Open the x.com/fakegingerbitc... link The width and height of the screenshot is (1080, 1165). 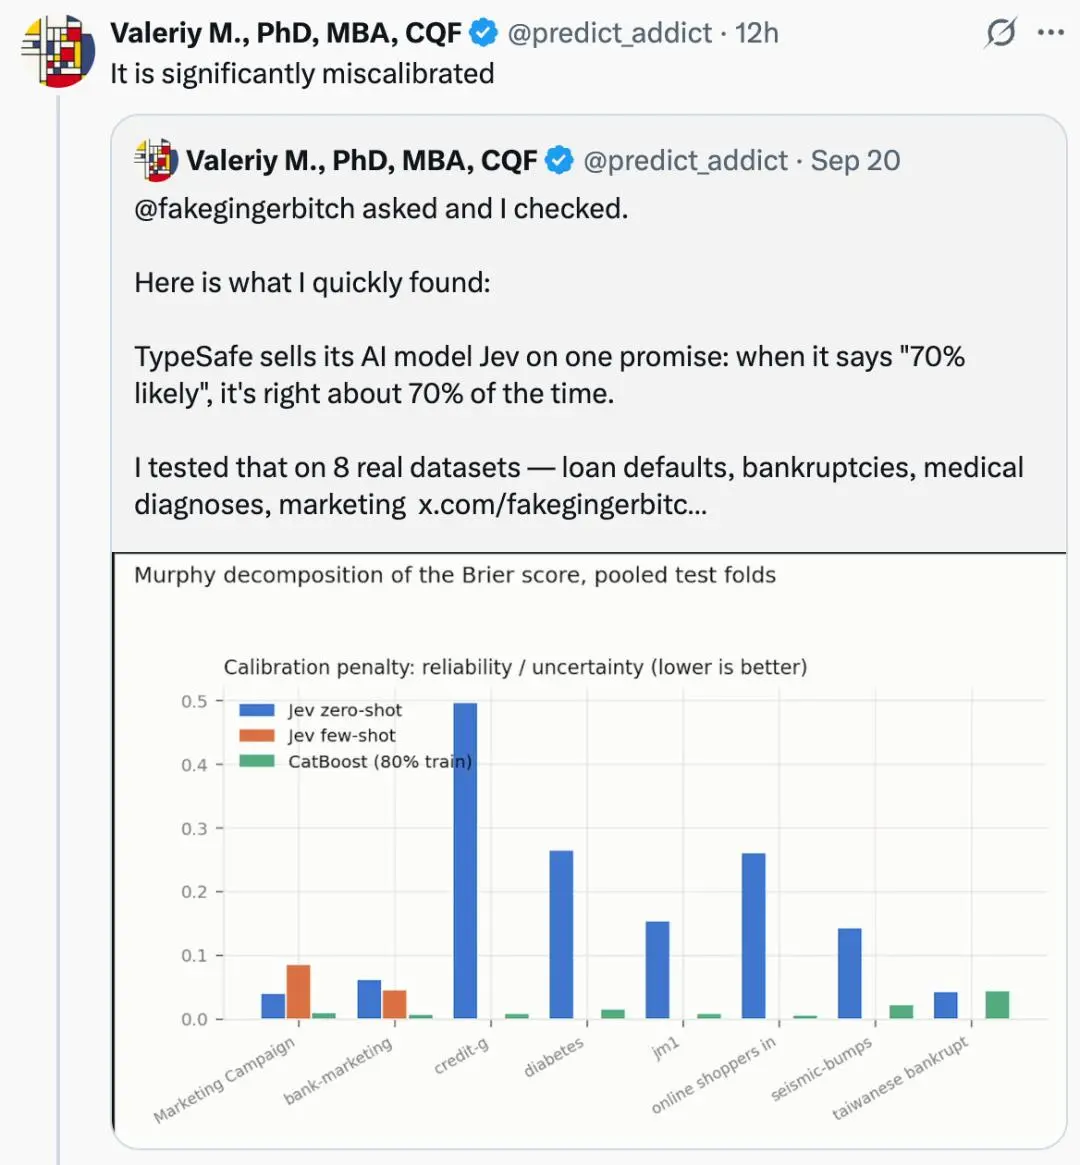point(562,504)
